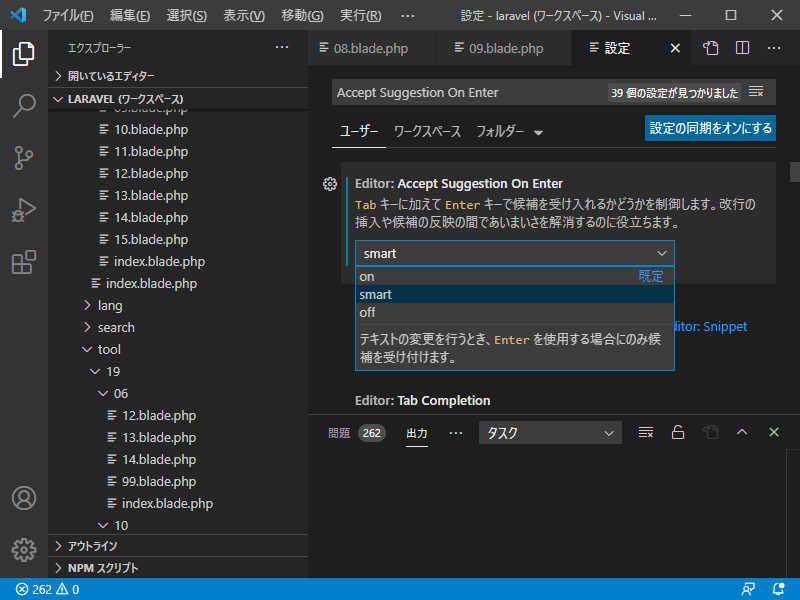This screenshot has height=600, width=800.
Task: Click the Manage gear icon
Action: click(24, 549)
